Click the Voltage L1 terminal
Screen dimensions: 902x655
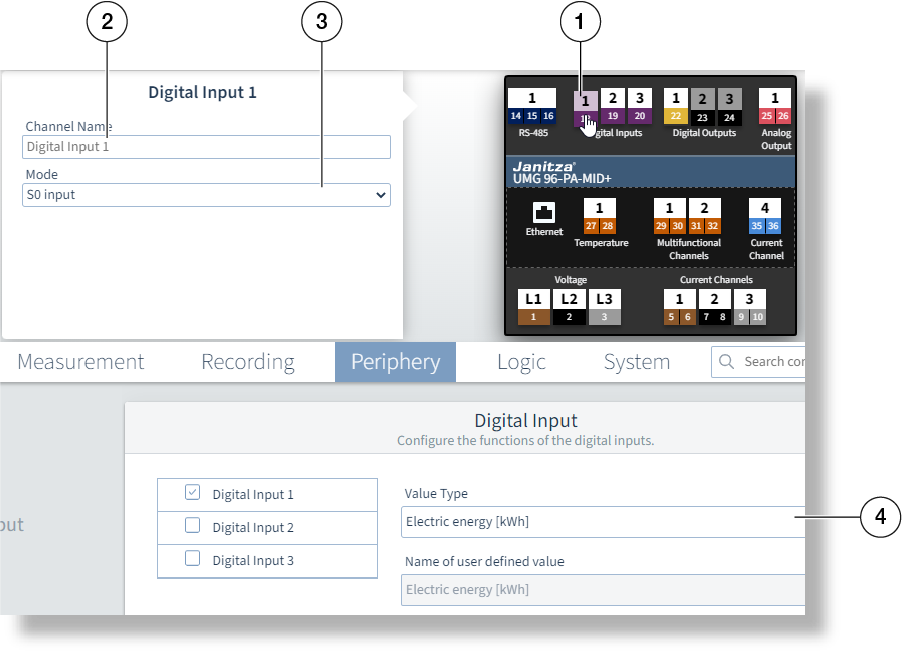tap(533, 308)
